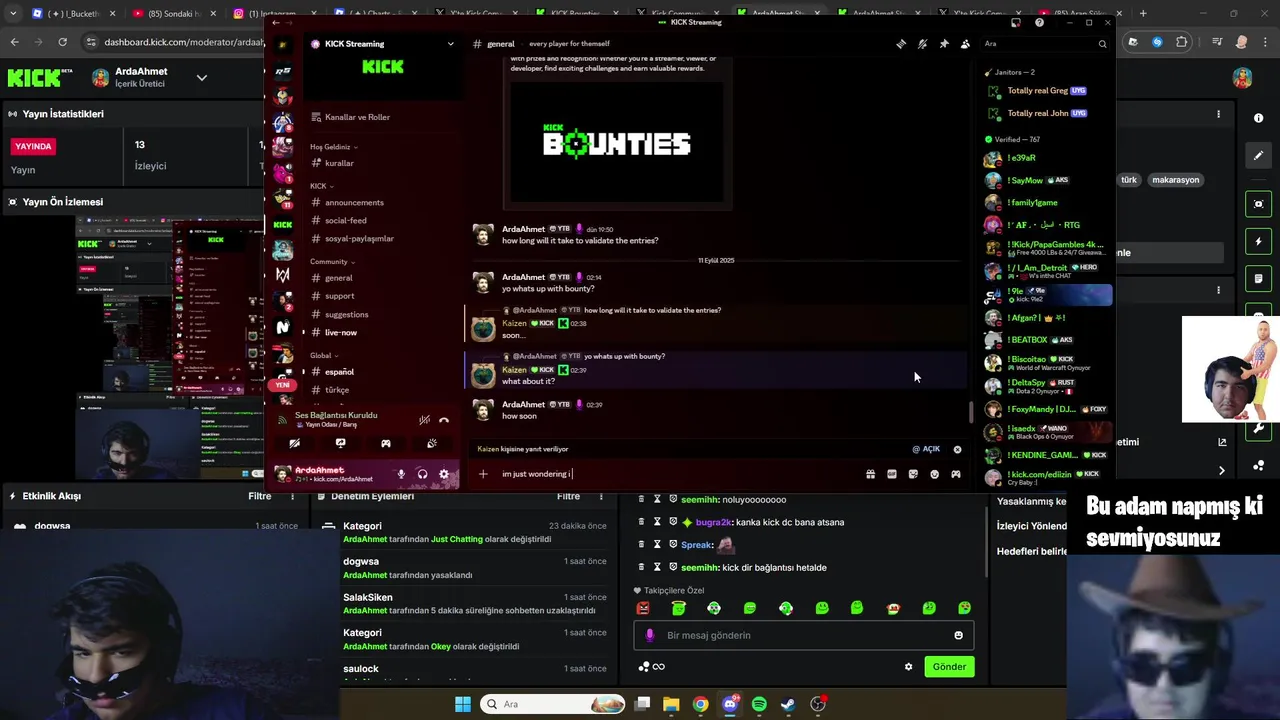Open the Filtre dropdown in Denetim Eylemleri
Screen dimensions: 1280x720
coord(568,496)
